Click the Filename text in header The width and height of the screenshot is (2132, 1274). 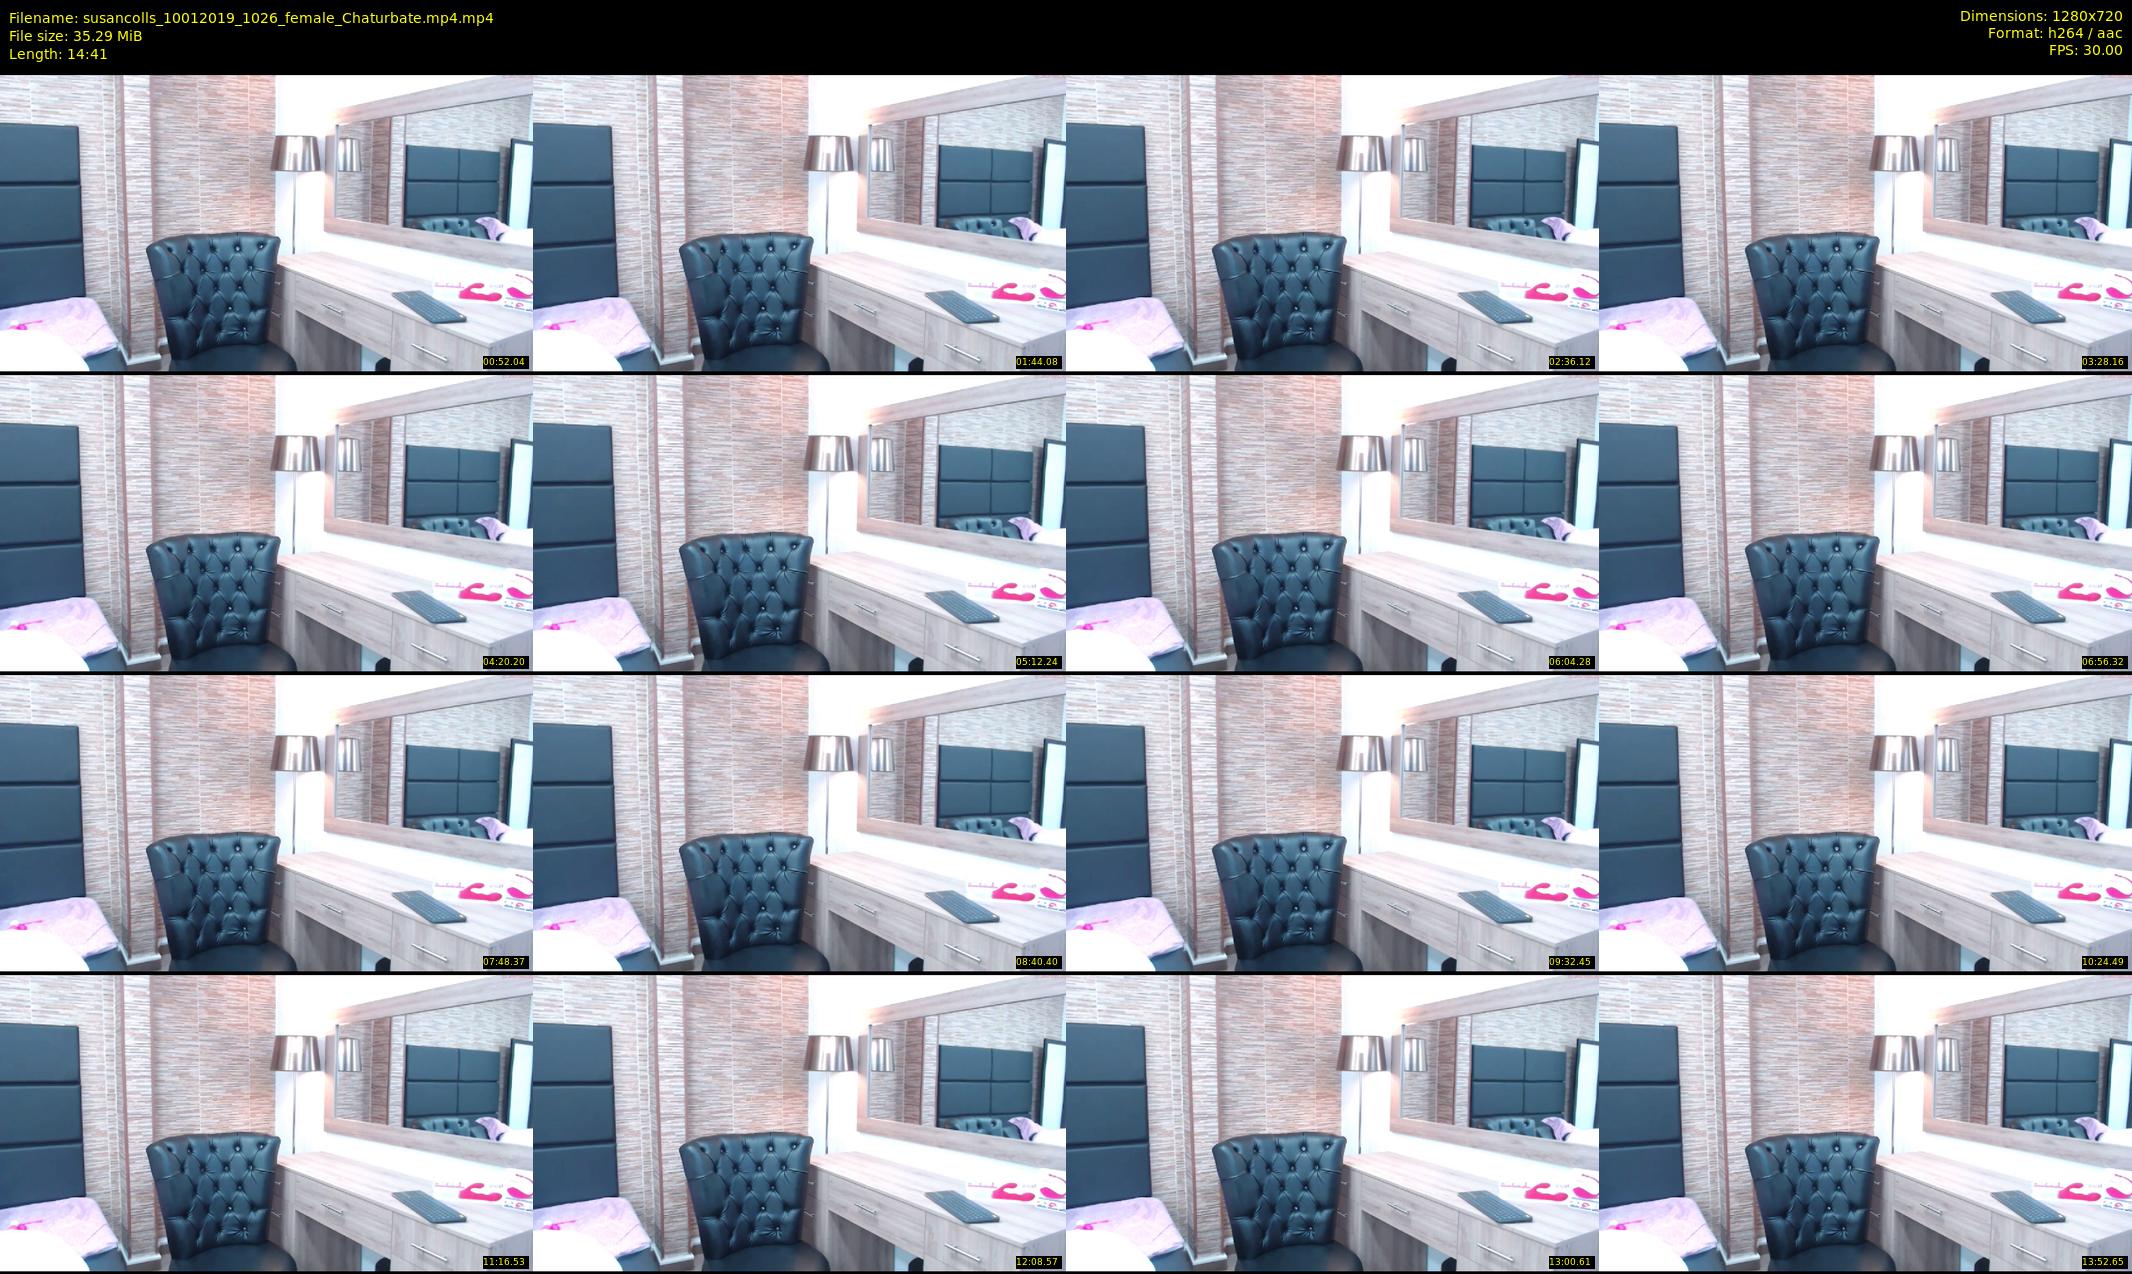point(251,18)
